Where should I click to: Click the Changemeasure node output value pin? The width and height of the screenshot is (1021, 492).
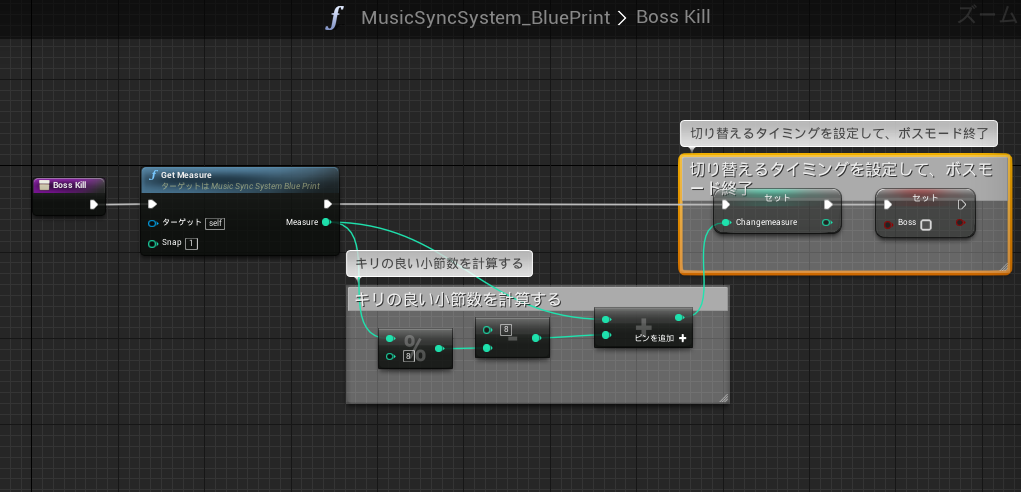coord(828,223)
